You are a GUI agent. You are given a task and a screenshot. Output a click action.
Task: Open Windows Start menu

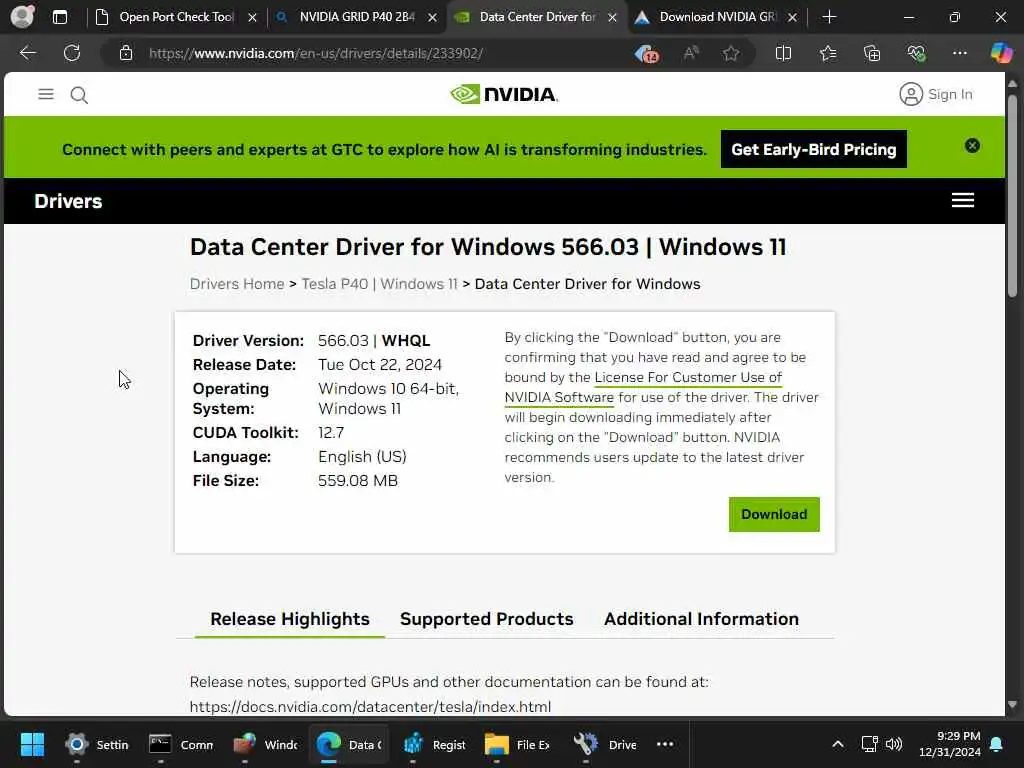32,744
